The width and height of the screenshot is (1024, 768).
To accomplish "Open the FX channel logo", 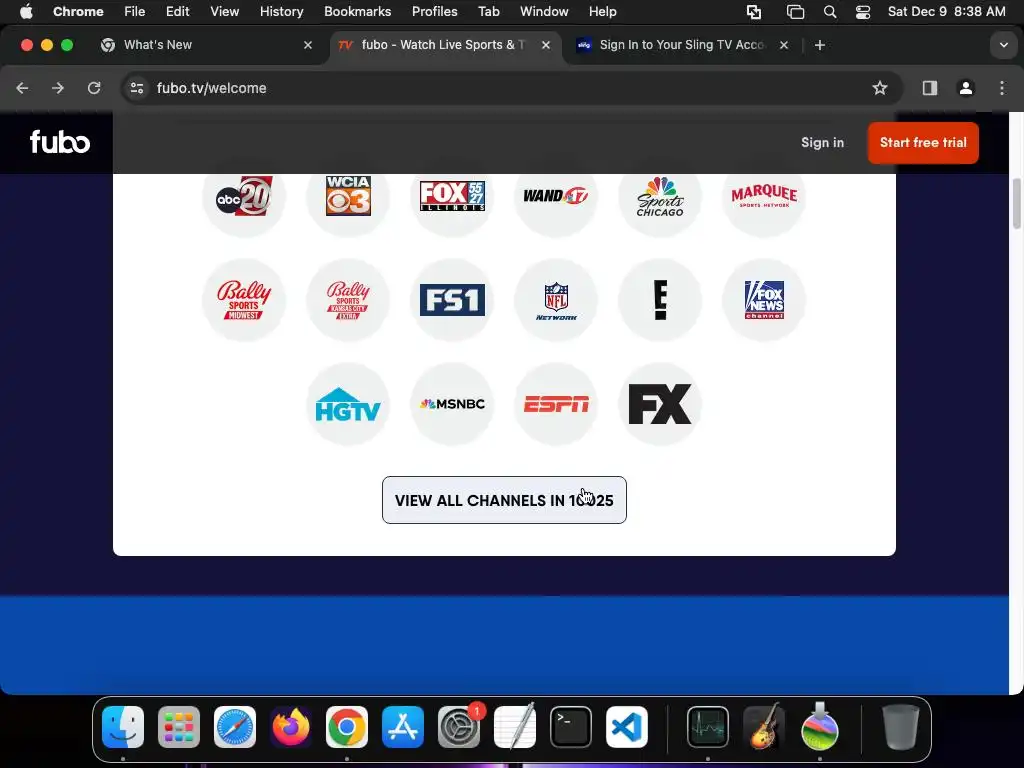I will coord(660,404).
